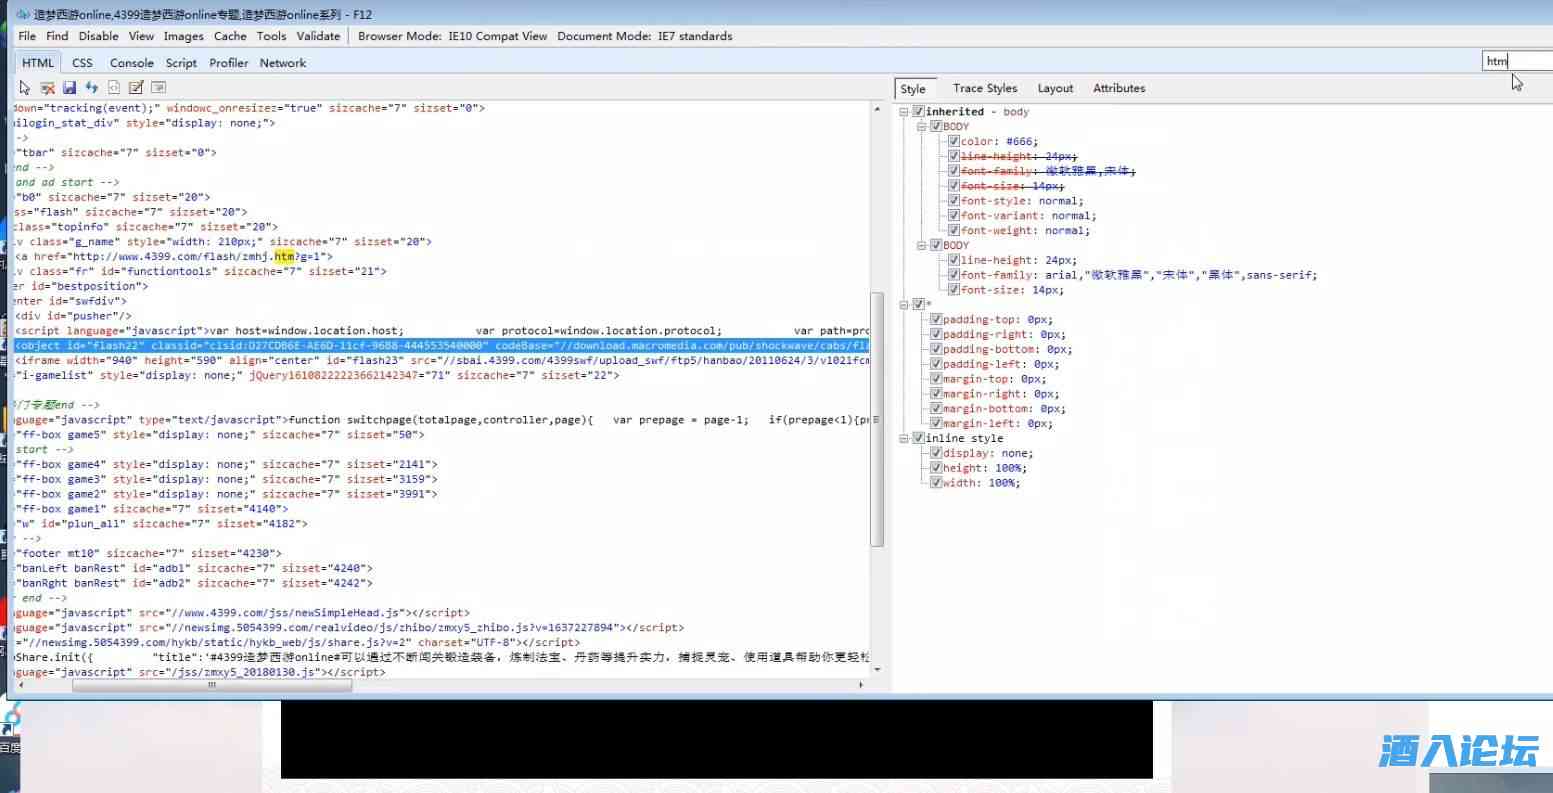Uncheck the display: none inline style
Viewport: 1553px width, 793px height.
[936, 454]
